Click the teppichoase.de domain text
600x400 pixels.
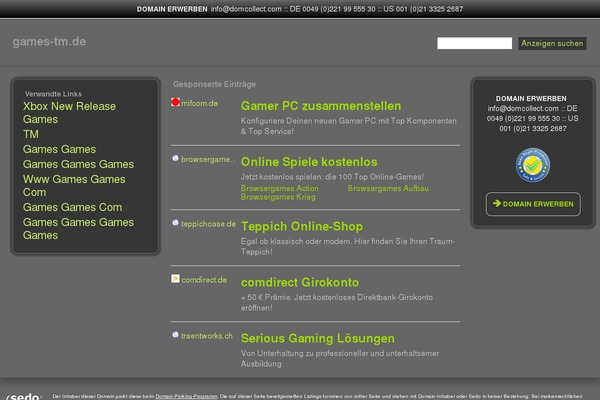pyautogui.click(x=208, y=224)
